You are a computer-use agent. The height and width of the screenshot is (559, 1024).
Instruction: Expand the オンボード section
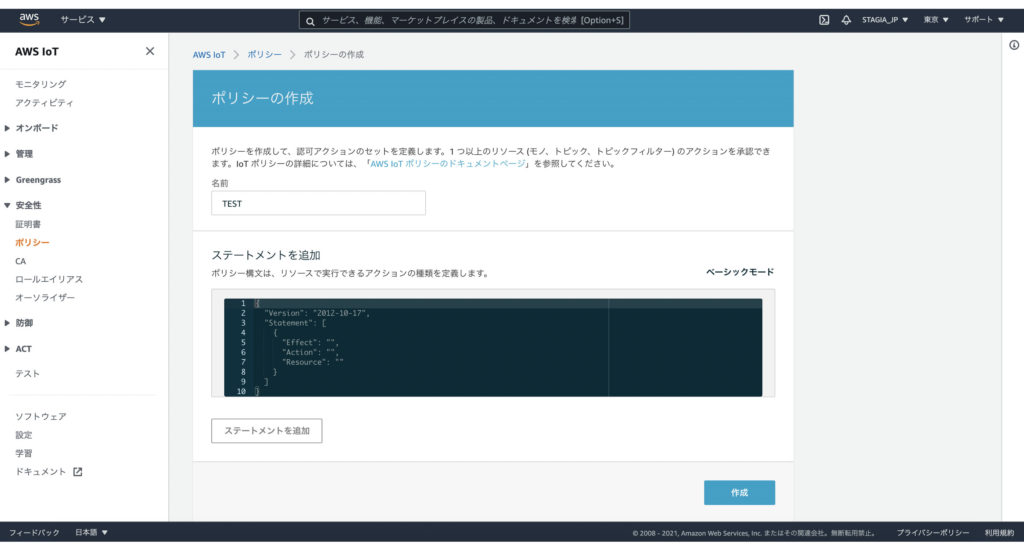36,128
